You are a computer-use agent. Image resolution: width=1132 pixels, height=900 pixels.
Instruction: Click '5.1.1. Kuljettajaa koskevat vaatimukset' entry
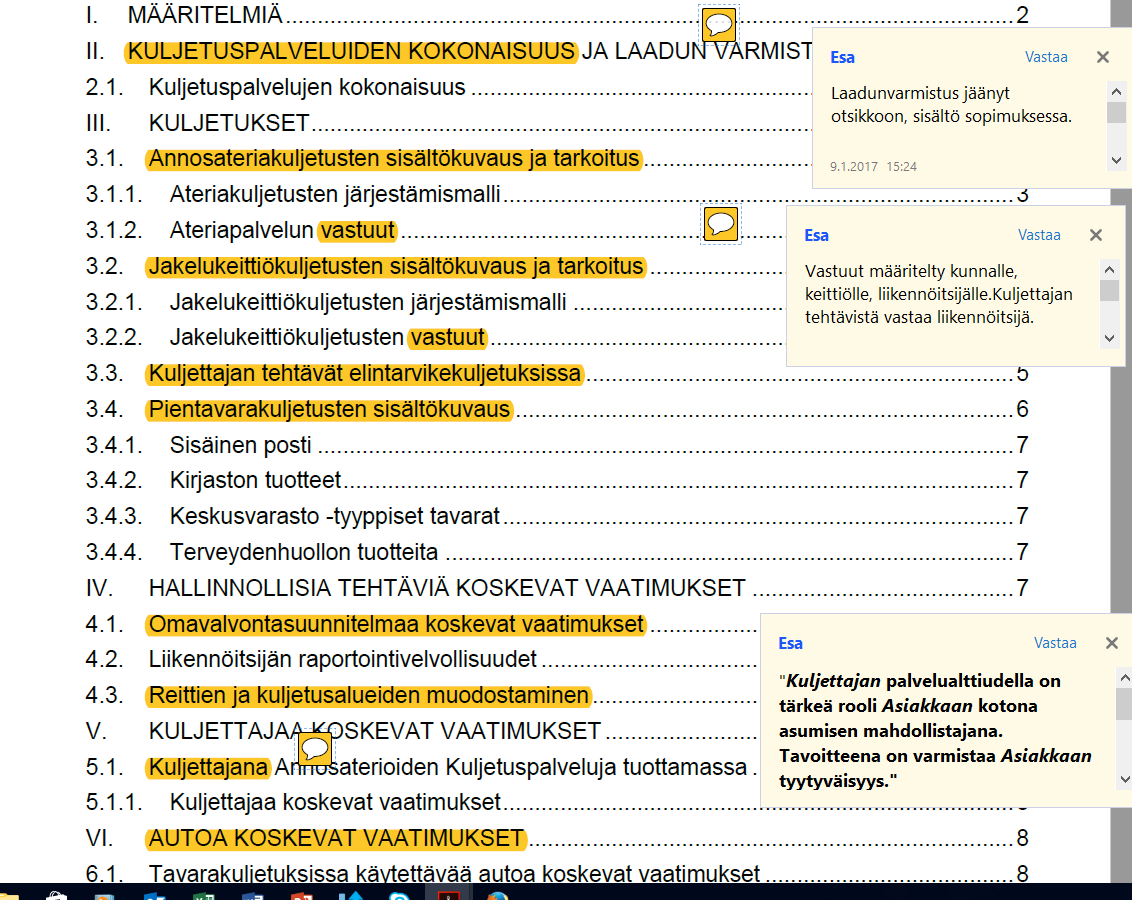point(293,802)
